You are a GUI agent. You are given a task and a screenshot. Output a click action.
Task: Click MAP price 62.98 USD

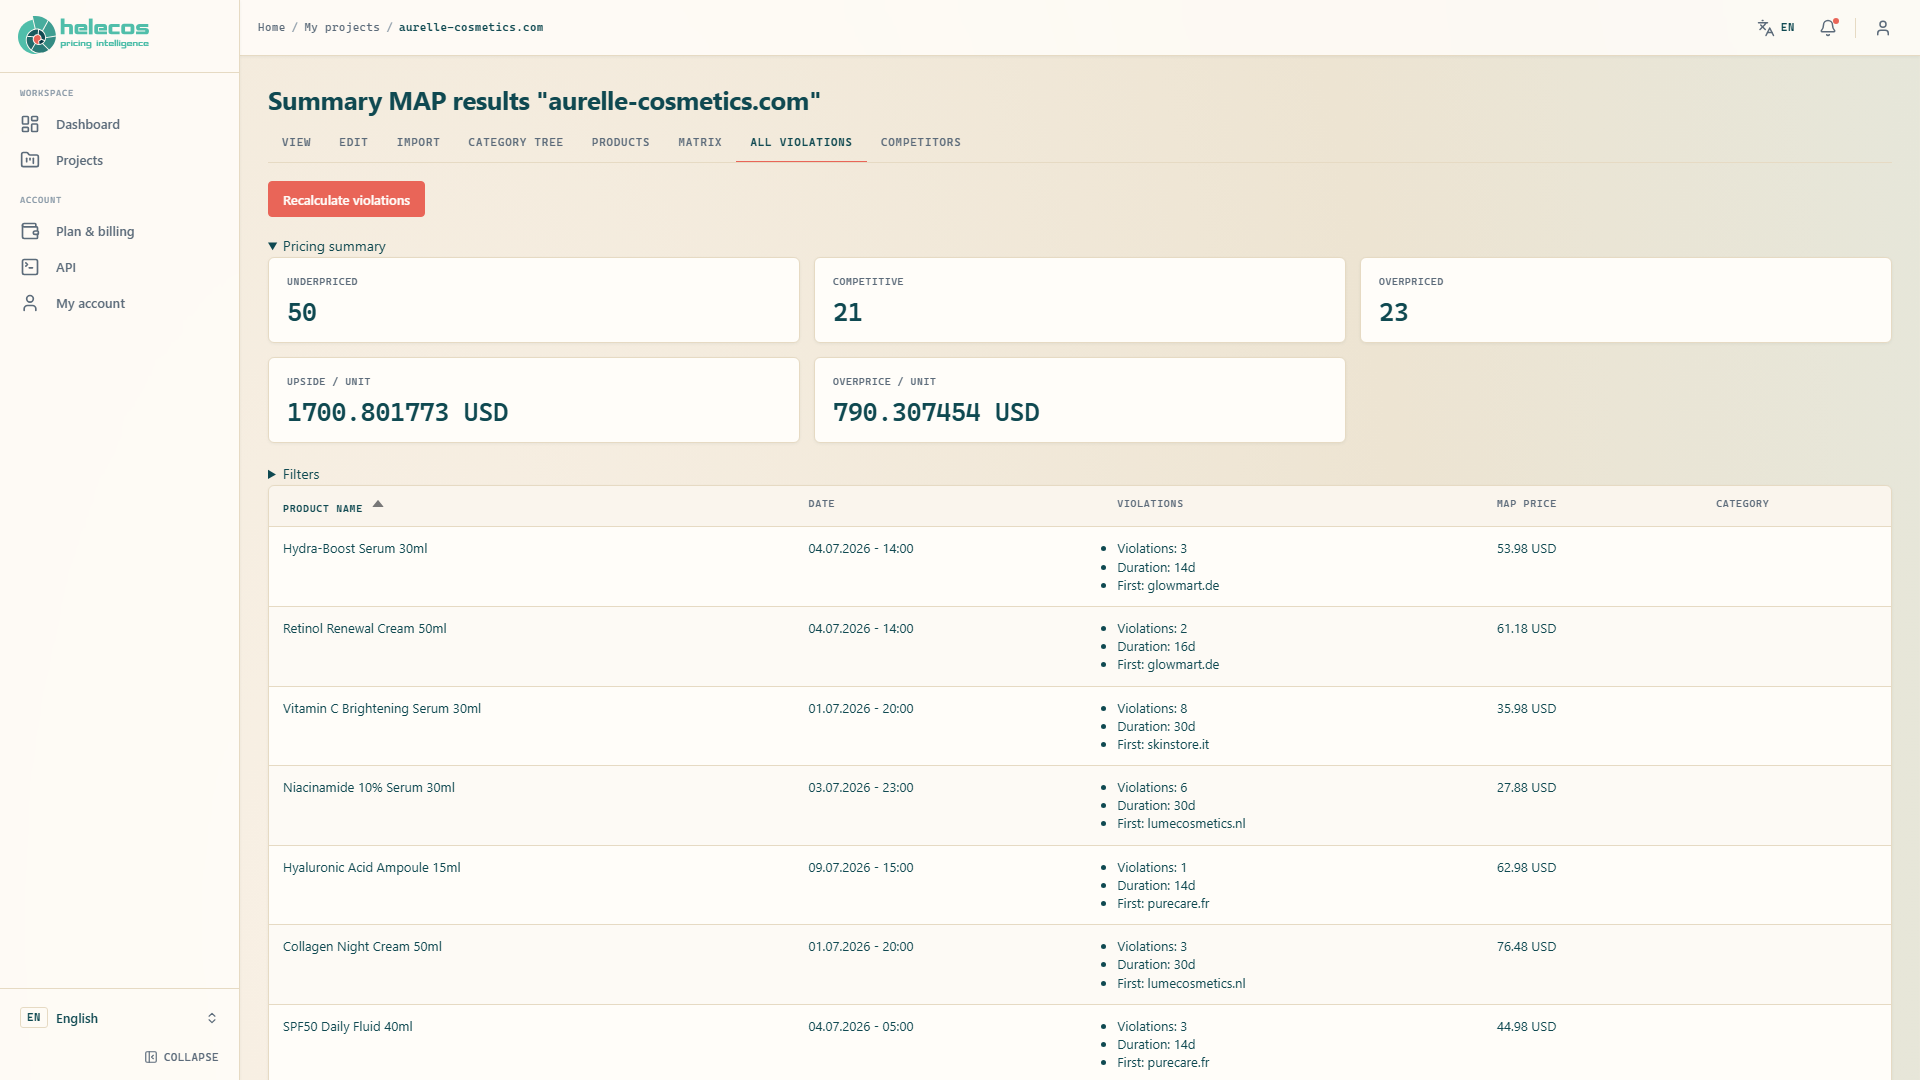1526,868
